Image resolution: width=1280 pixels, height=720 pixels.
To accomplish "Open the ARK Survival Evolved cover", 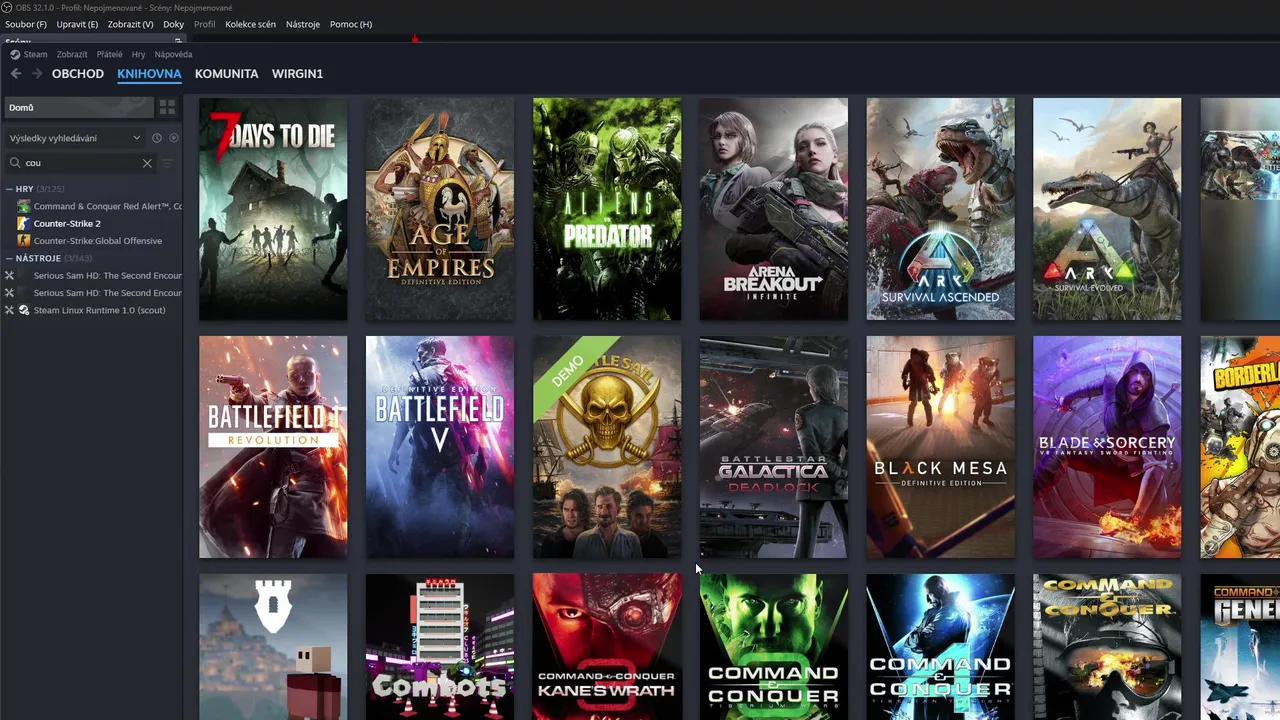I will point(1107,209).
